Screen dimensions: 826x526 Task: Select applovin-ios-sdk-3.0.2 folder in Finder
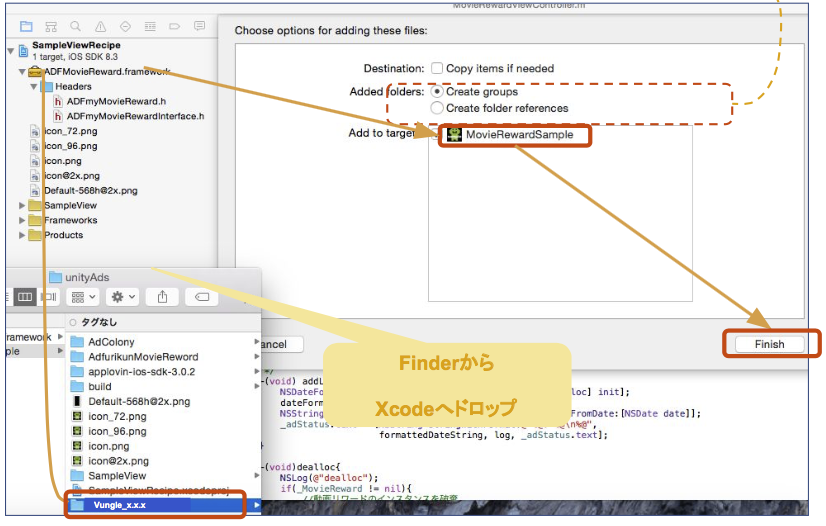click(x=142, y=372)
